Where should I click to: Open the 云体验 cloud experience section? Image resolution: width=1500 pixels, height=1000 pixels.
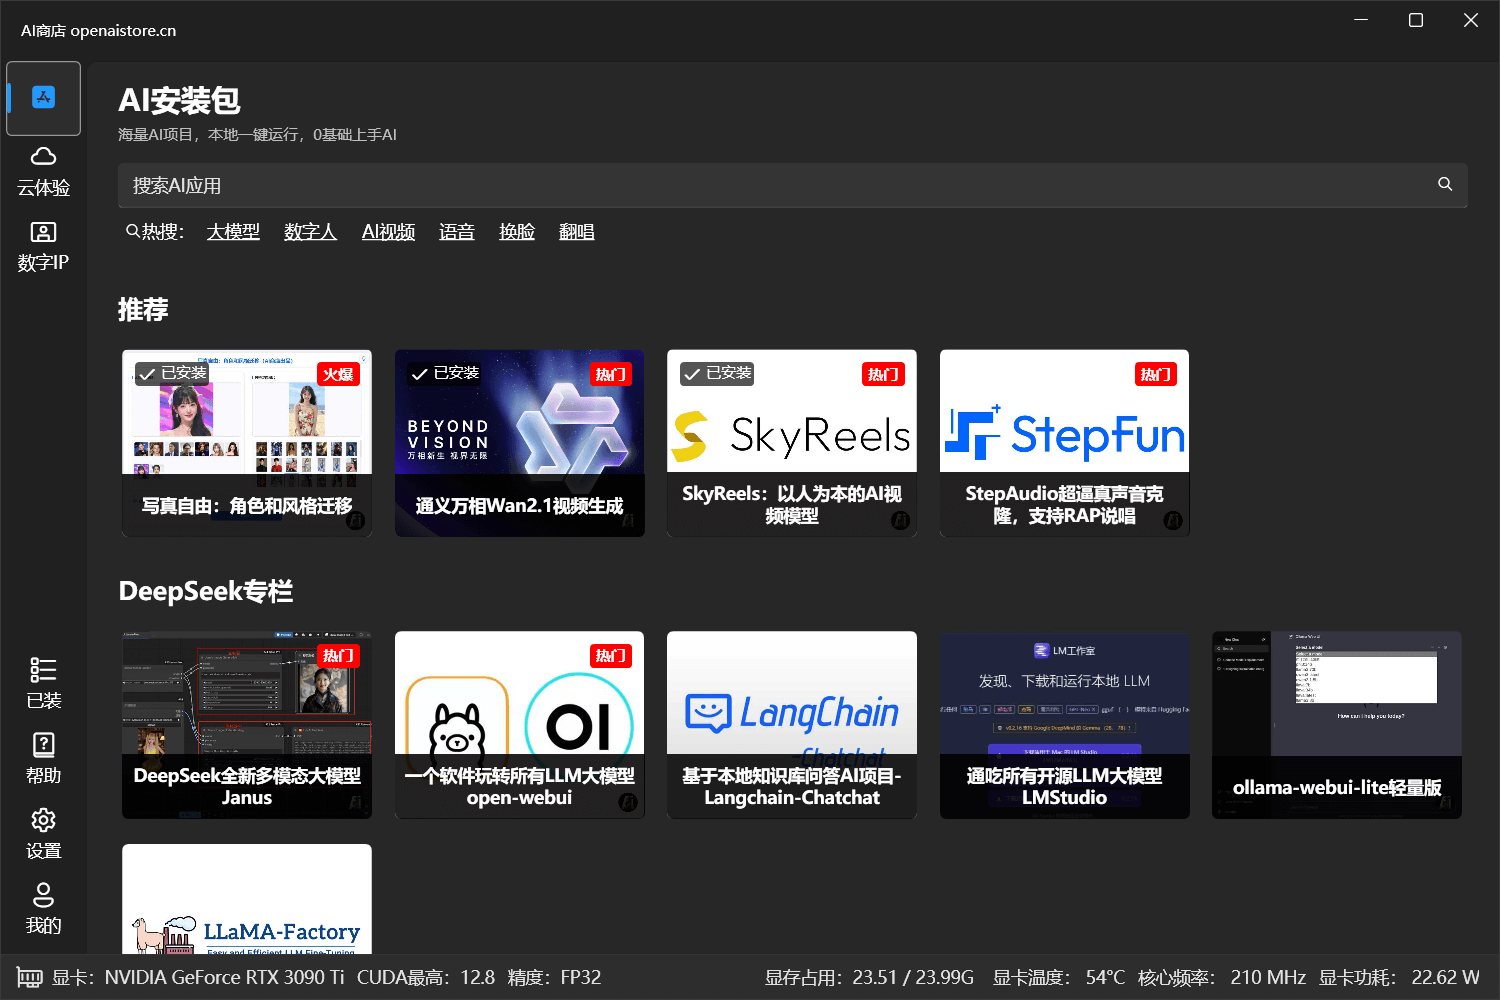click(x=43, y=173)
